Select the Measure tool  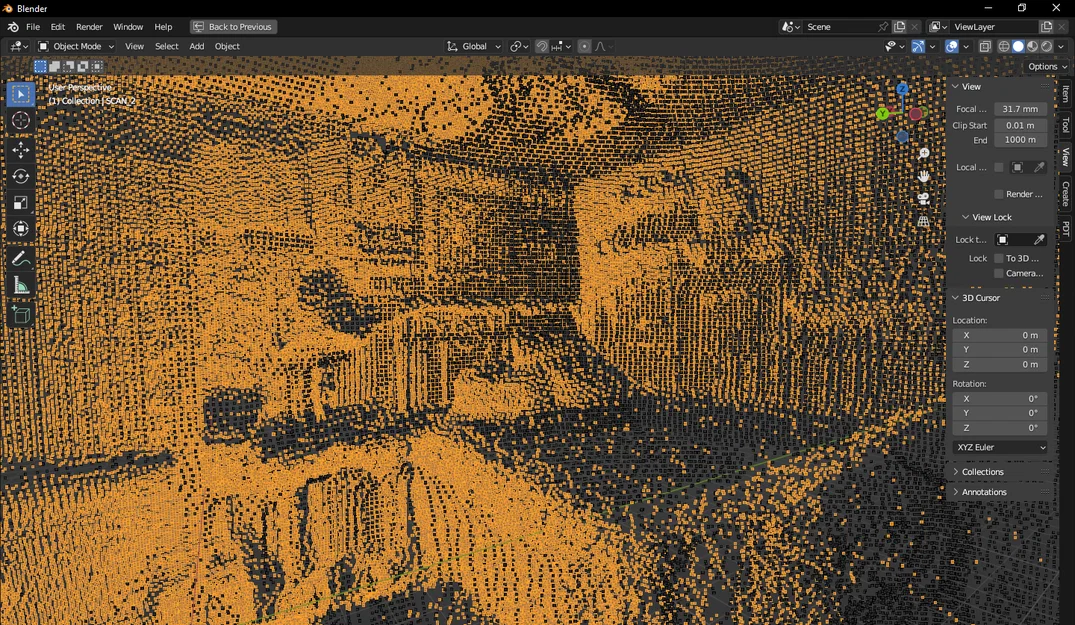pyautogui.click(x=21, y=286)
